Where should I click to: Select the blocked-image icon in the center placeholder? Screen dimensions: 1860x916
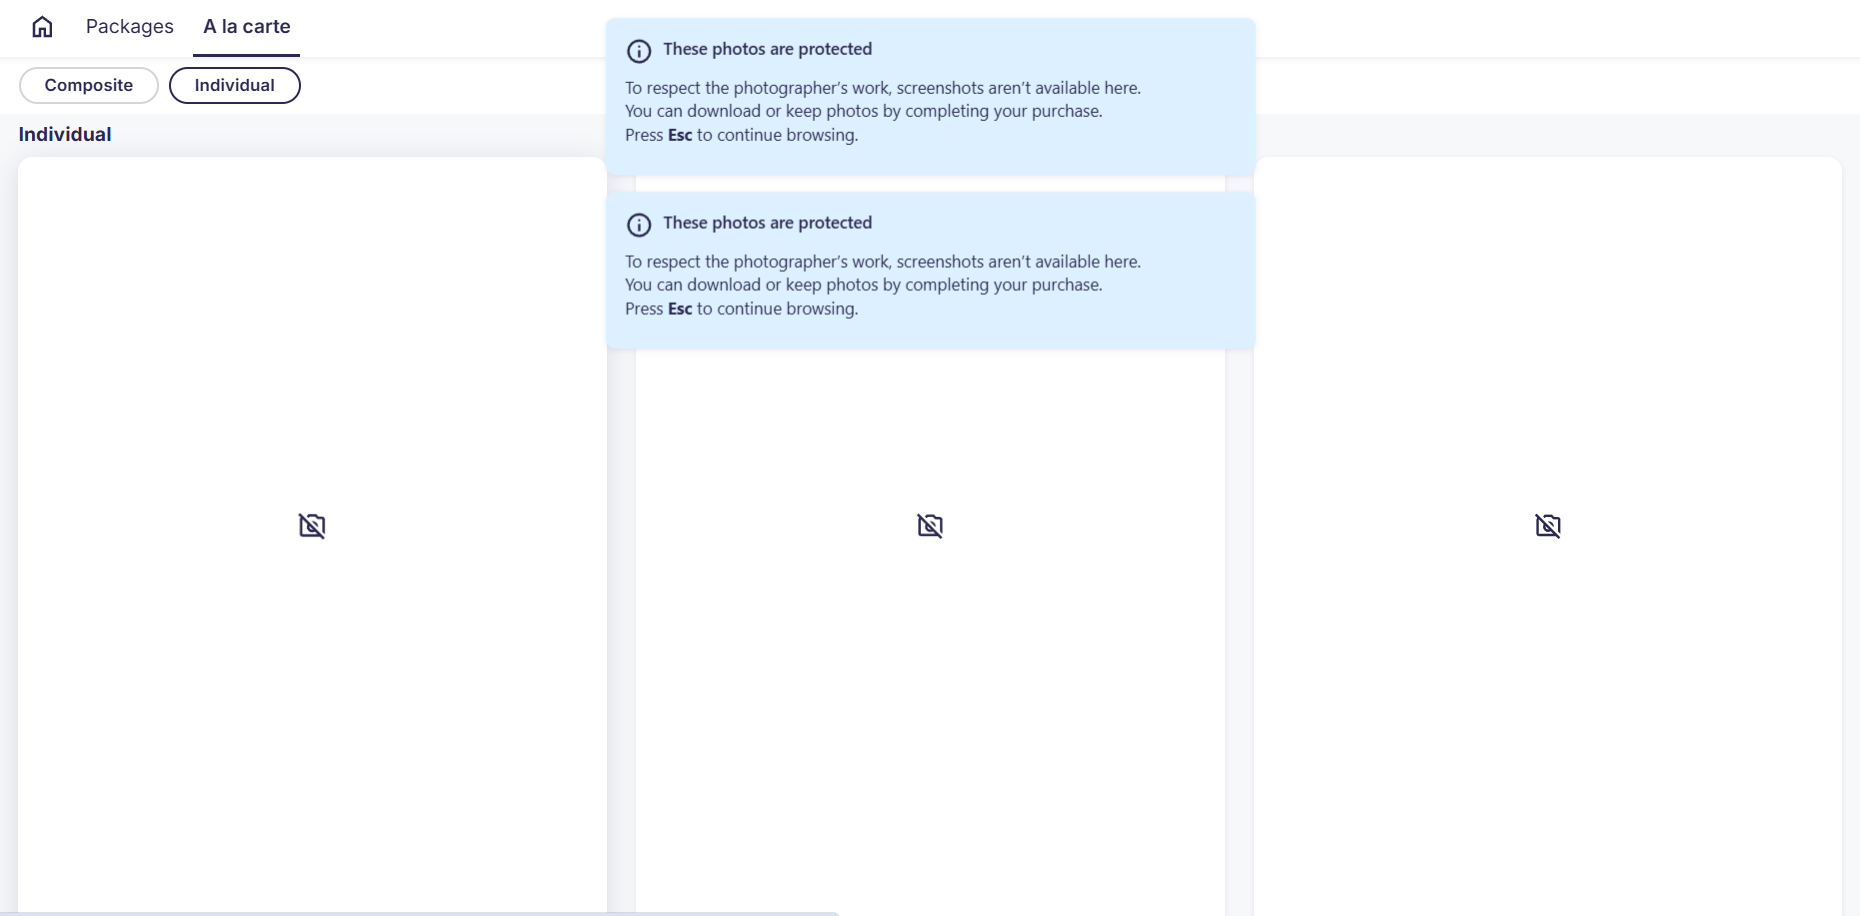930,525
